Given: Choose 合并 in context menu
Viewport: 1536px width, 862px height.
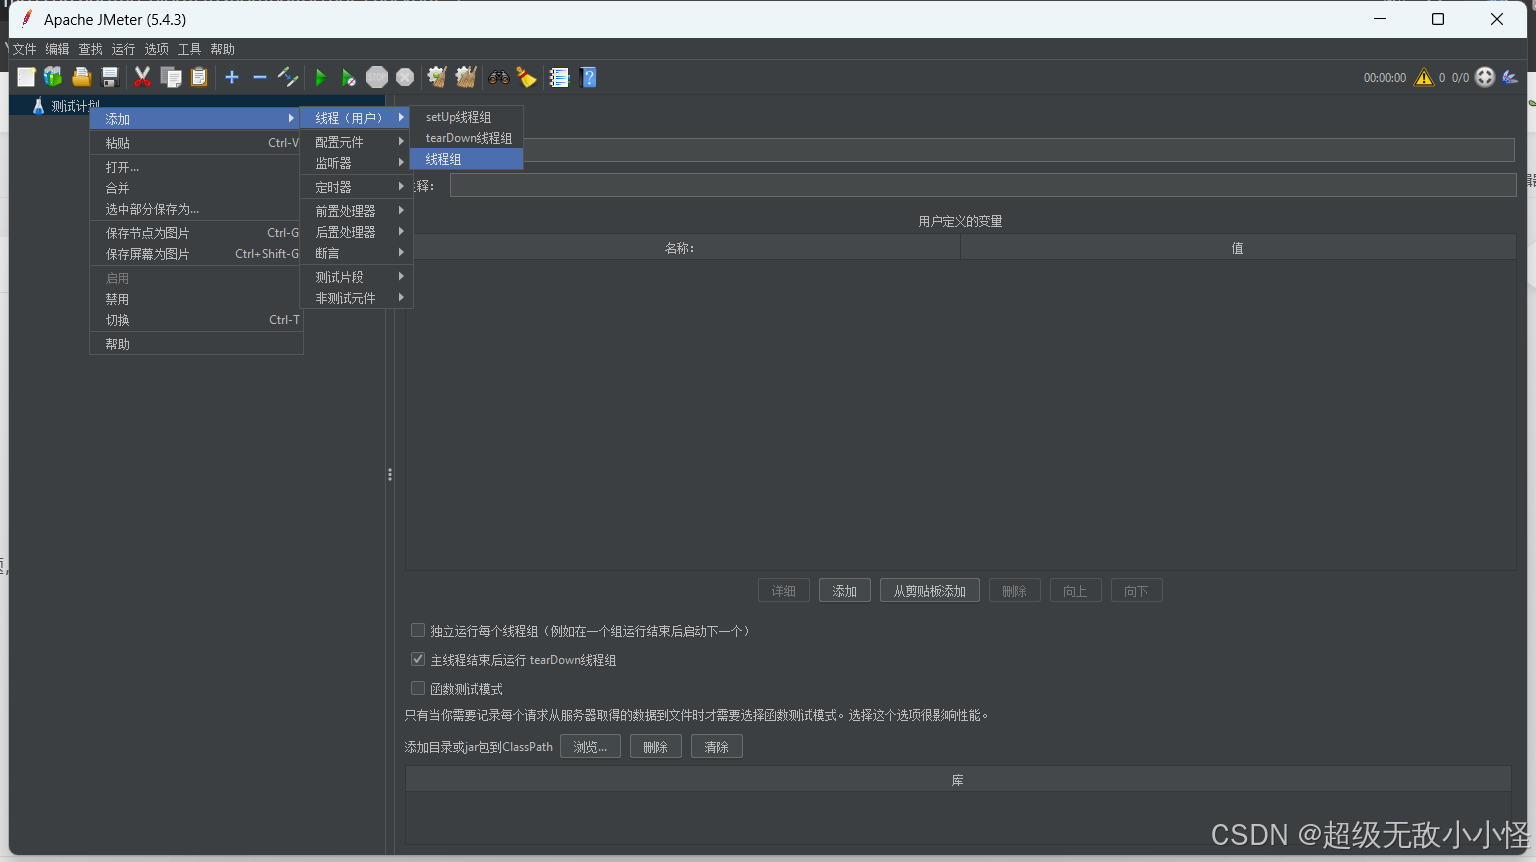Looking at the screenshot, I should (196, 188).
